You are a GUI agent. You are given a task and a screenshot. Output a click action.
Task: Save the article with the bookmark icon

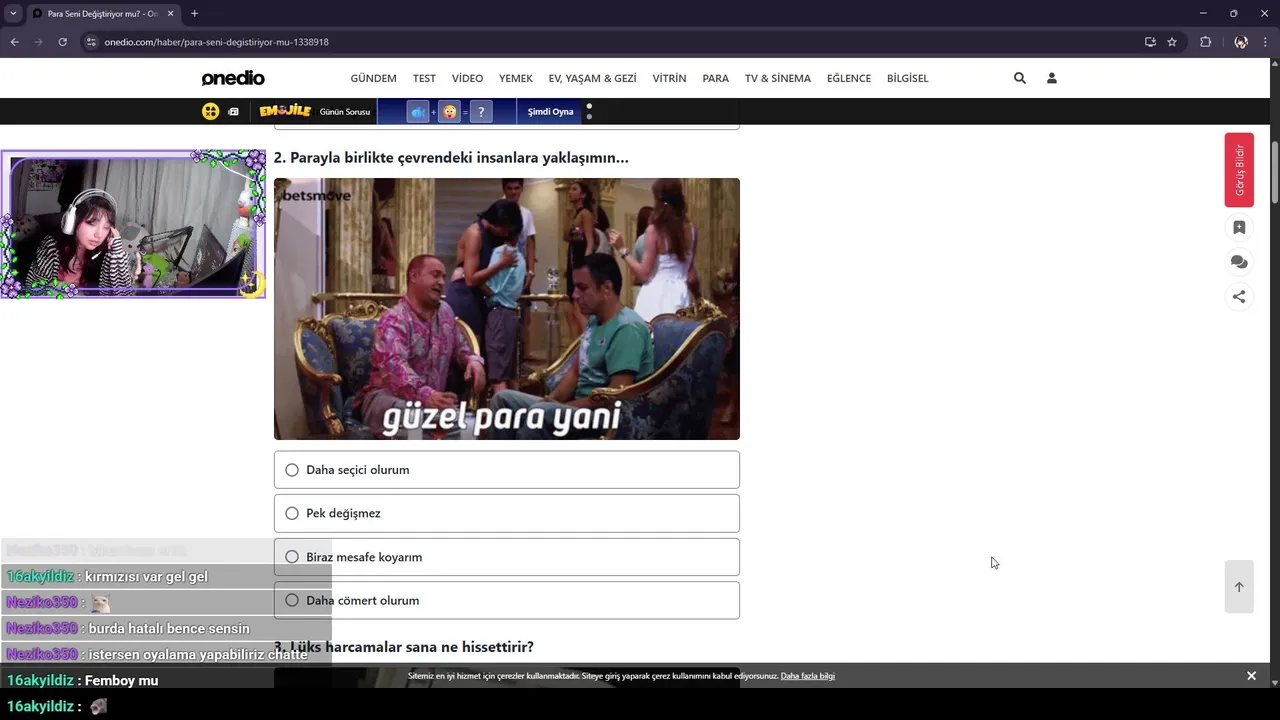tap(1239, 227)
